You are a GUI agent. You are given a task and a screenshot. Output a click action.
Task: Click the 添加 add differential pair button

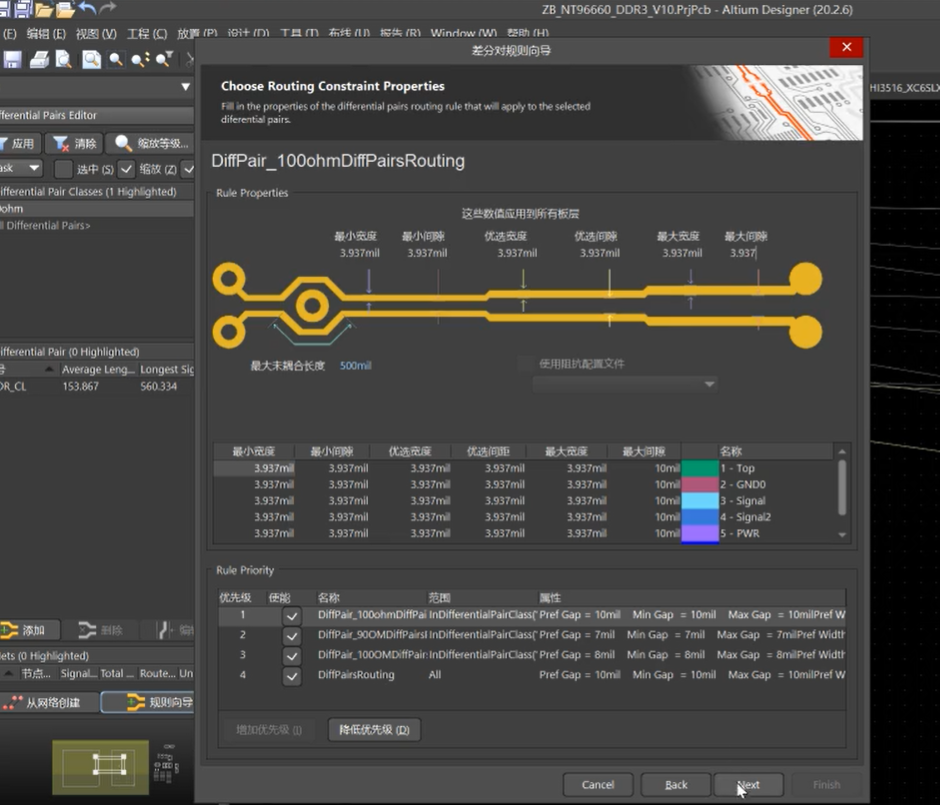[x=28, y=630]
